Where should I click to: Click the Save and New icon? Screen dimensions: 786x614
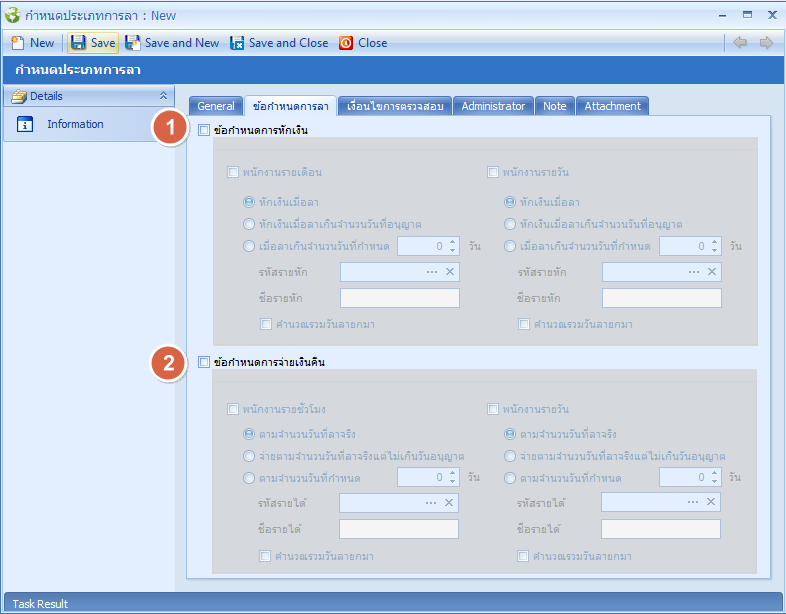click(x=133, y=43)
